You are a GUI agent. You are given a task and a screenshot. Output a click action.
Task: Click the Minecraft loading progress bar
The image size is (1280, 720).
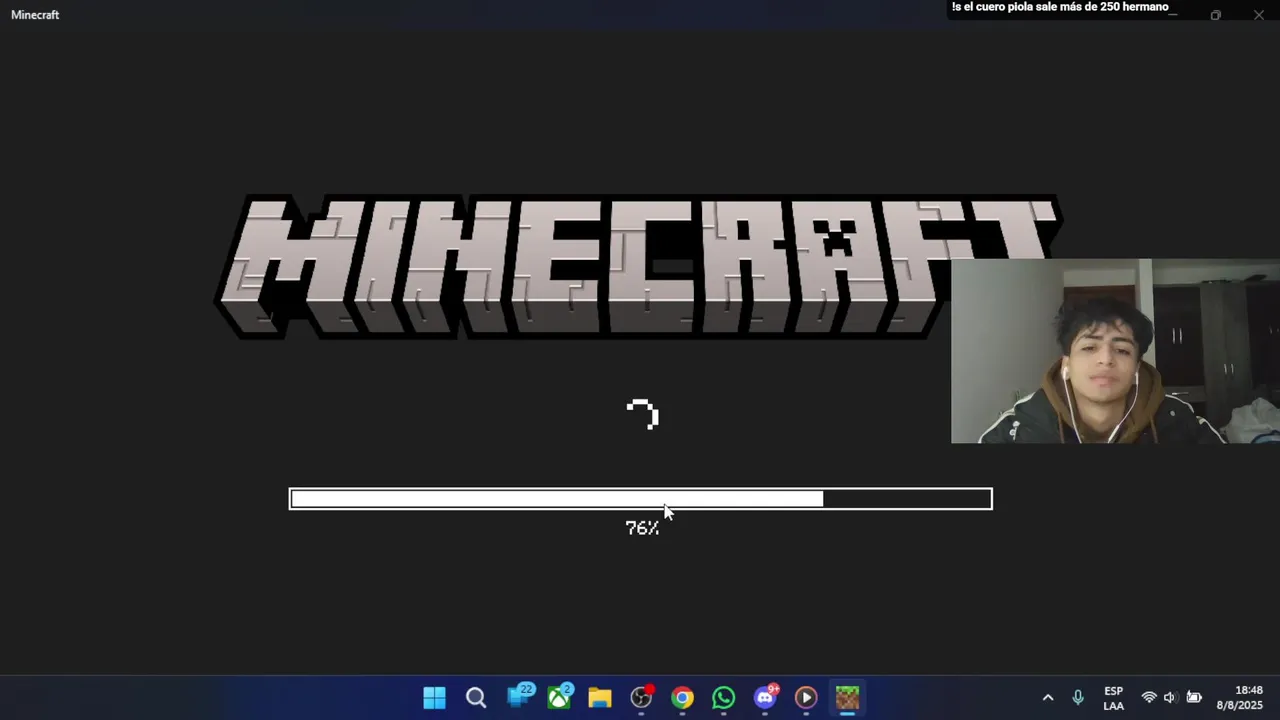click(x=641, y=499)
